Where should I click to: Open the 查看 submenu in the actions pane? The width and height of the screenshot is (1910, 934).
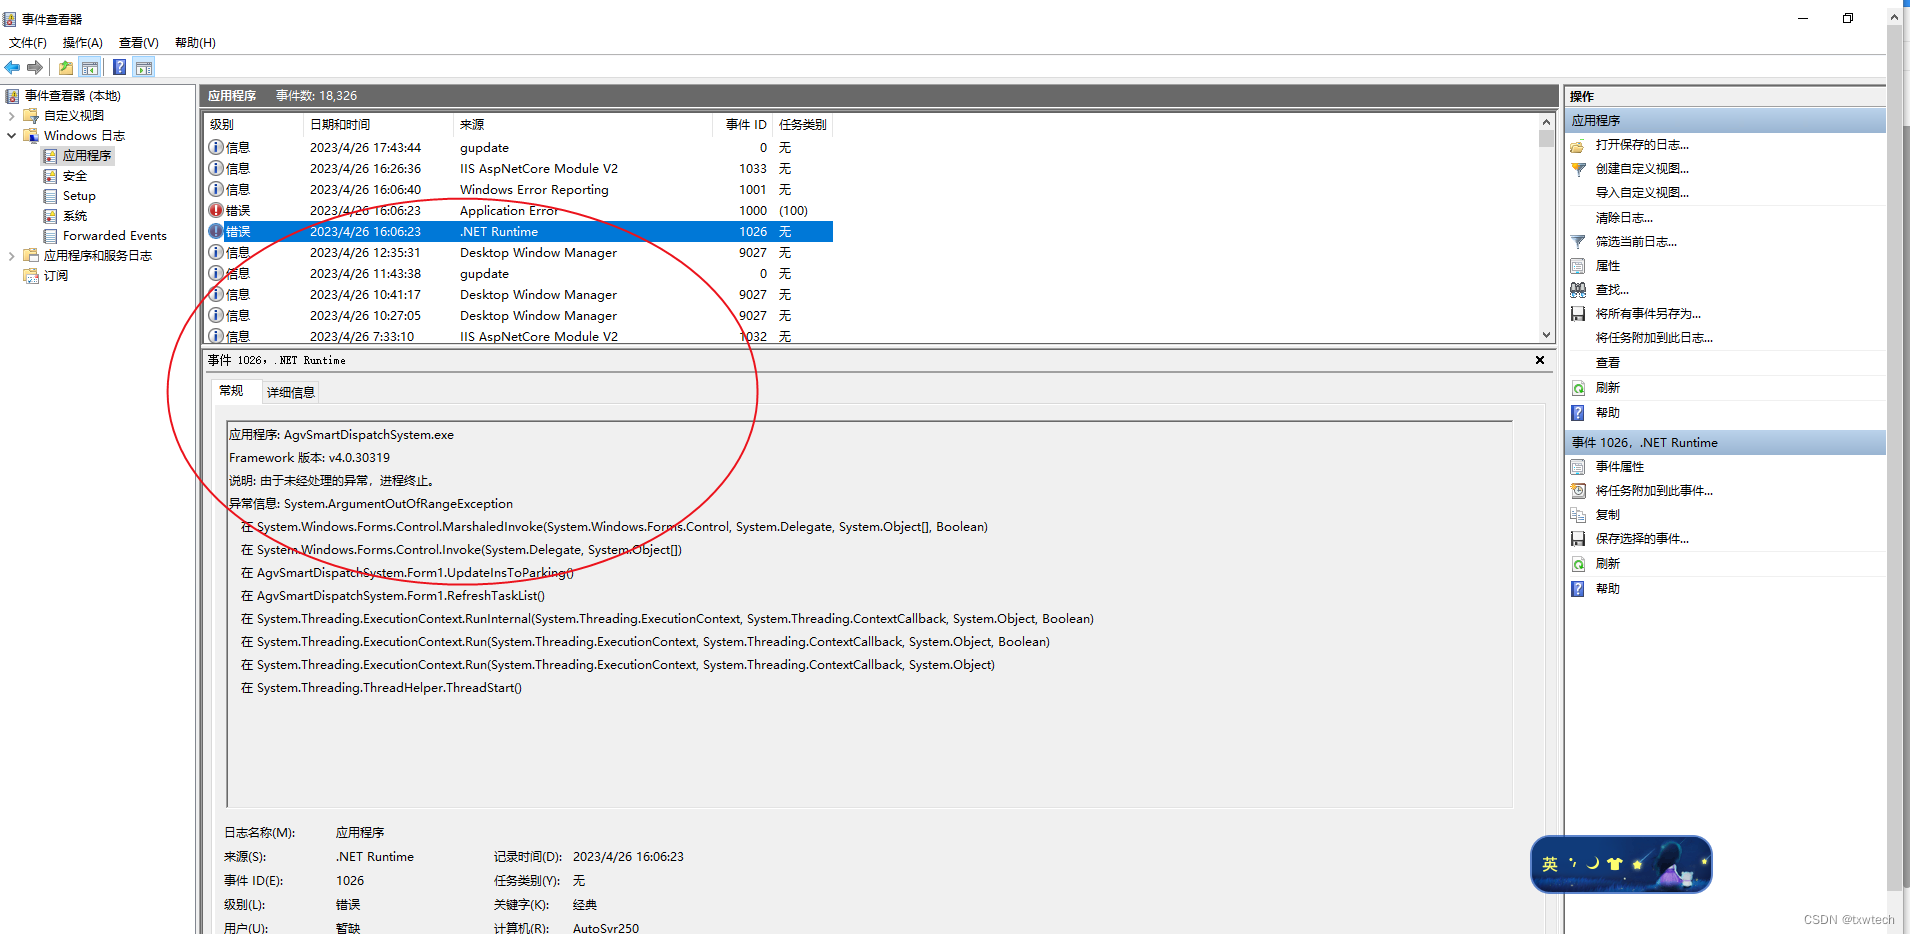1608,363
